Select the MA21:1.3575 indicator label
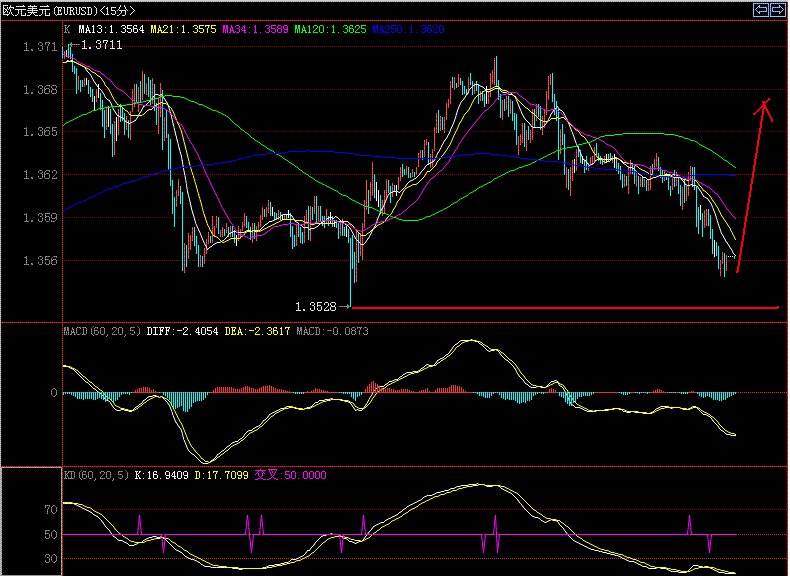 pyautogui.click(x=183, y=29)
